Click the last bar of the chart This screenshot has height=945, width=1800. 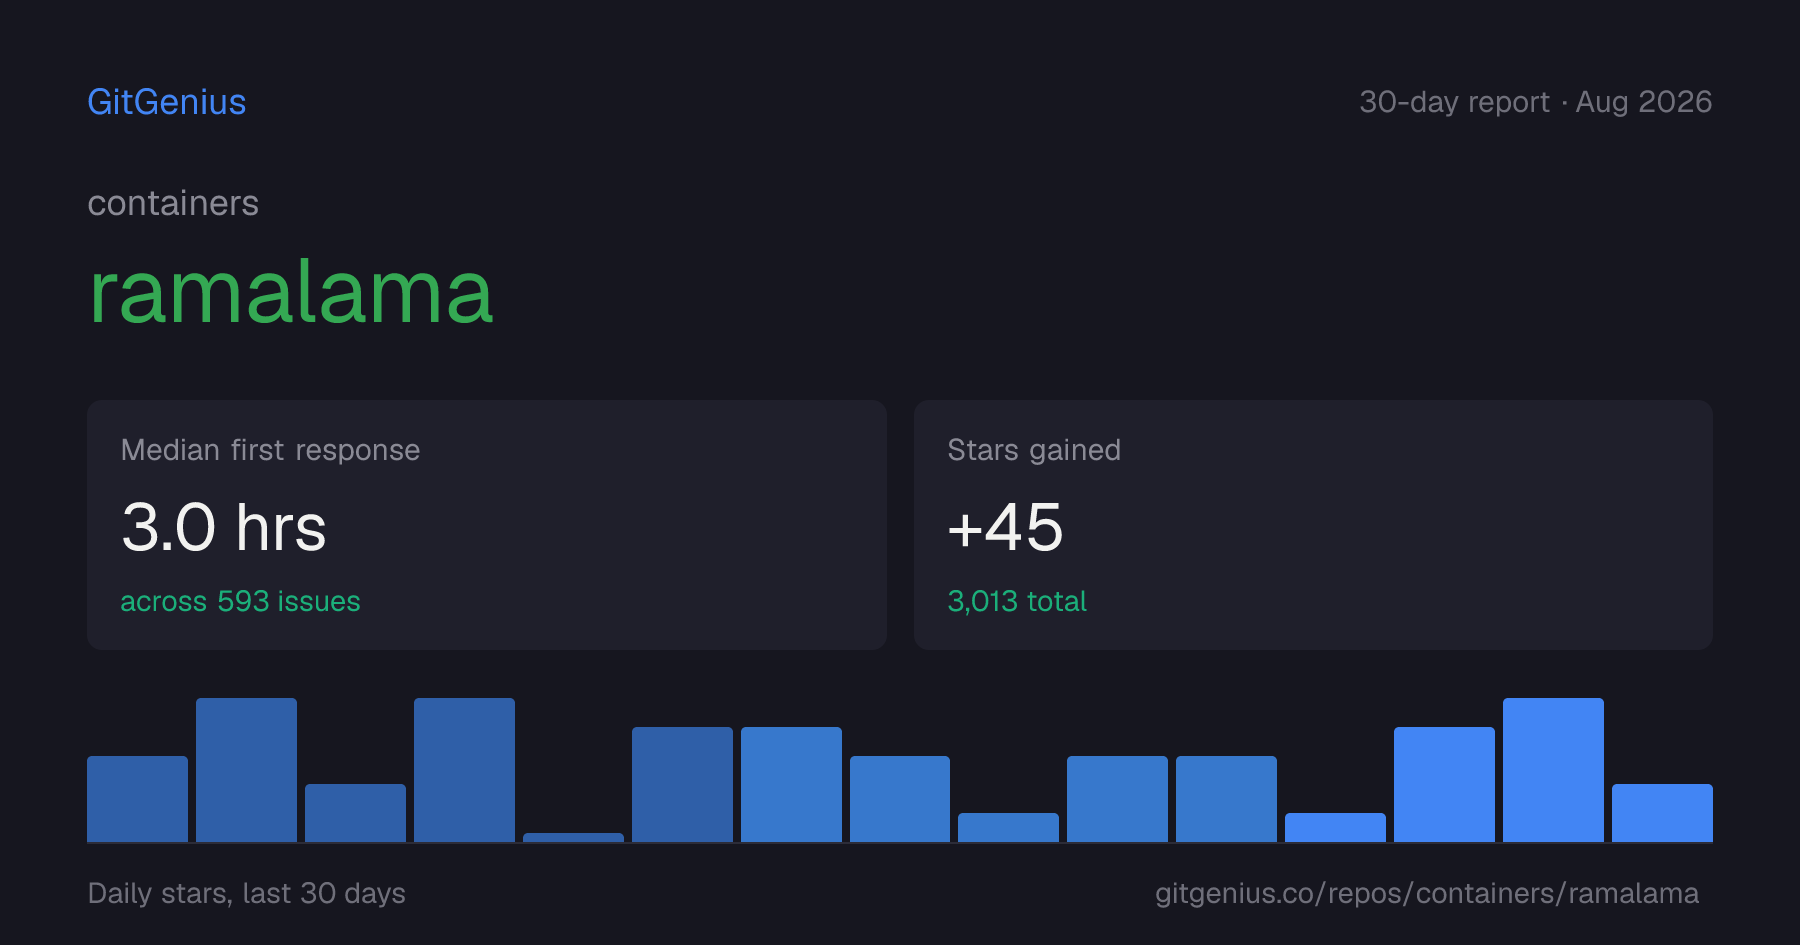pos(1662,813)
